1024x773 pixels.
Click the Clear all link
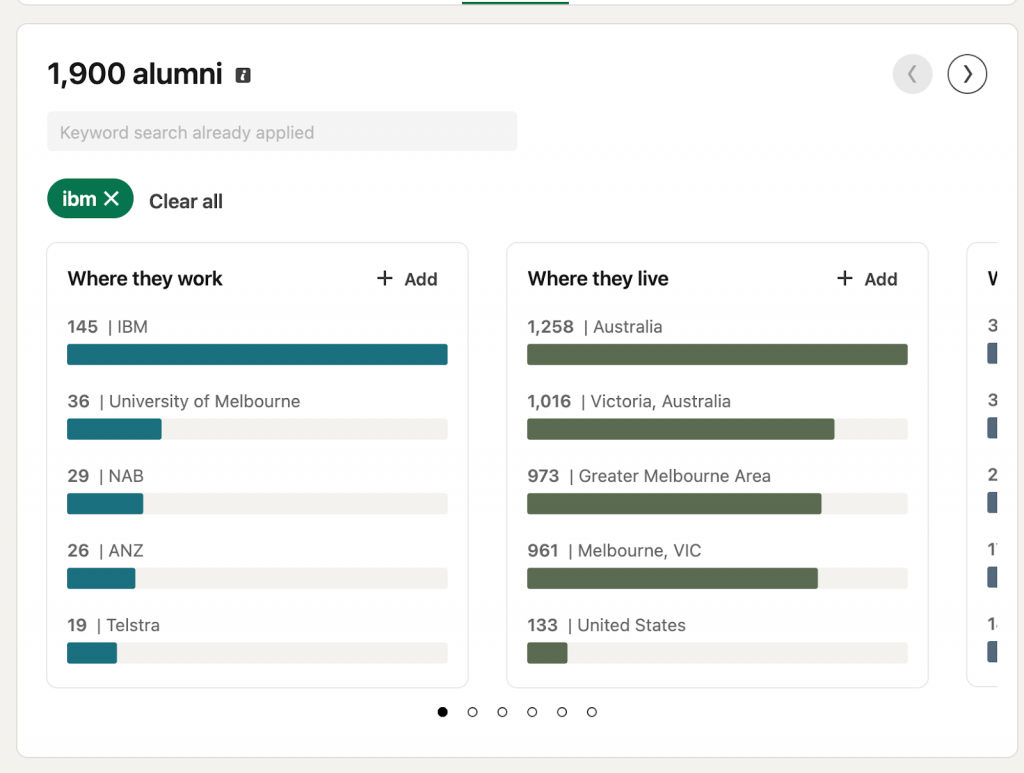[x=185, y=201]
